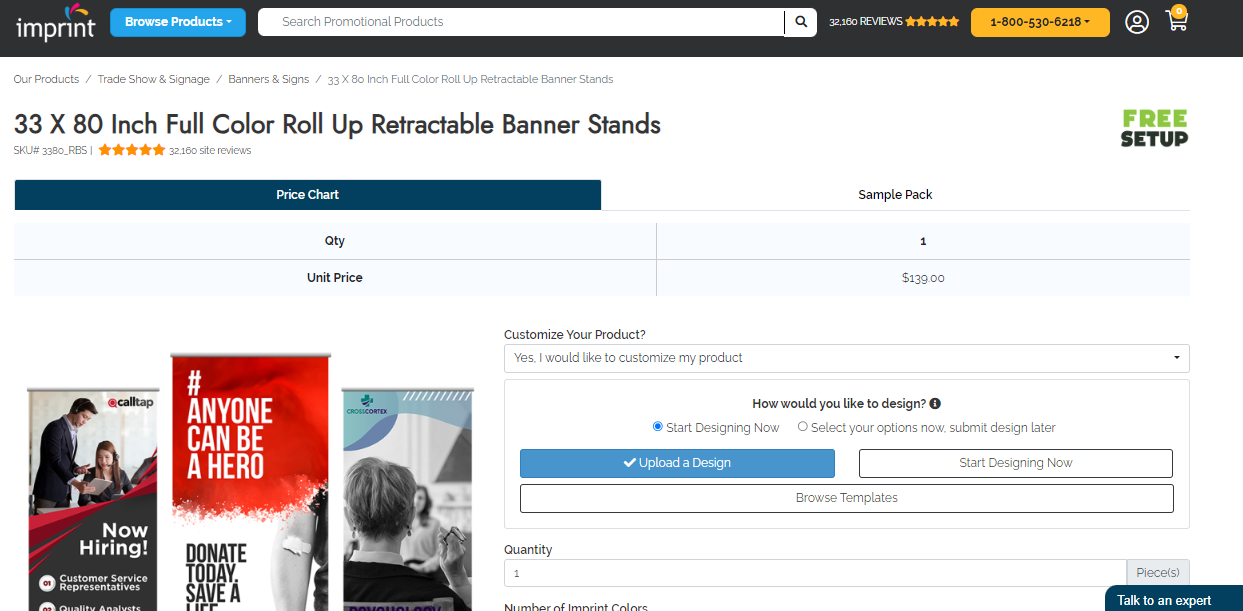Open the Talk to an expert chat
Image resolution: width=1243 pixels, height=611 pixels.
click(x=1173, y=599)
